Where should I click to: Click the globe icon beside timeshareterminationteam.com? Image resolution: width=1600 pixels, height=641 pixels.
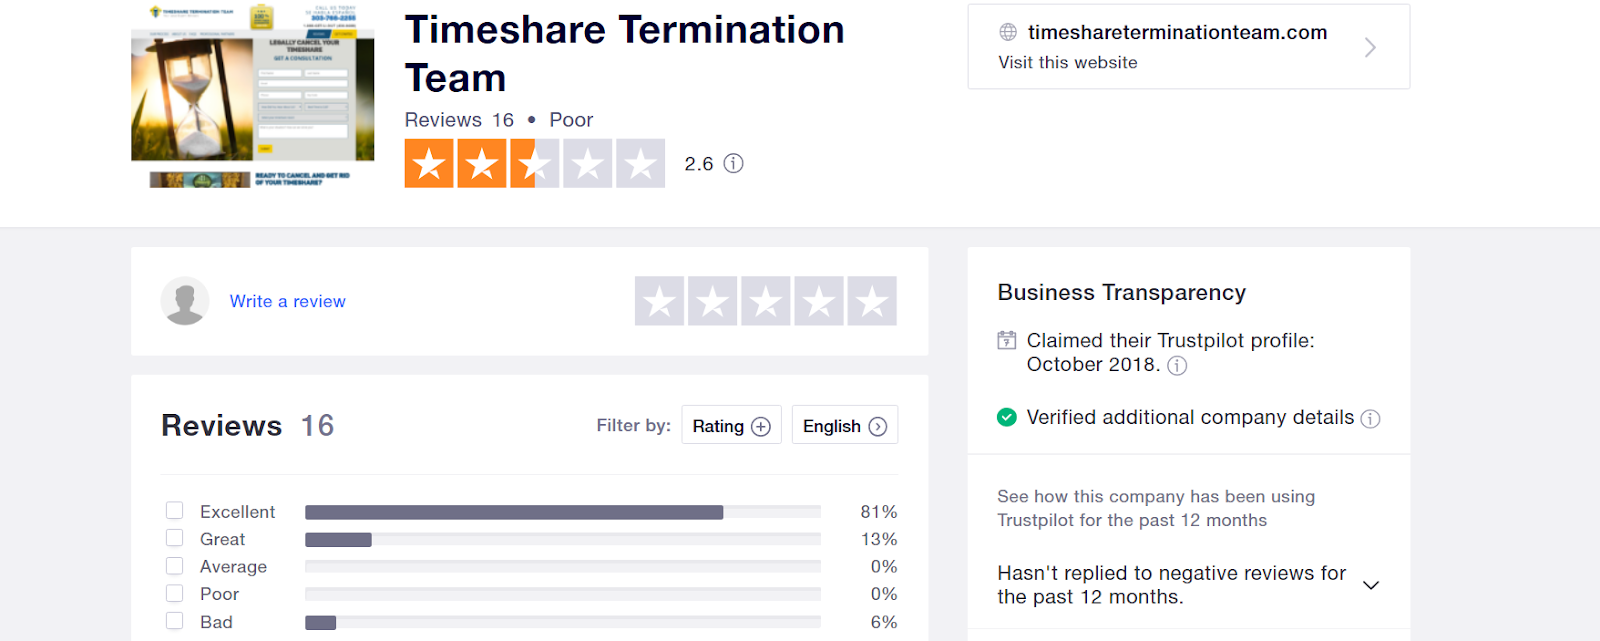coord(1008,32)
